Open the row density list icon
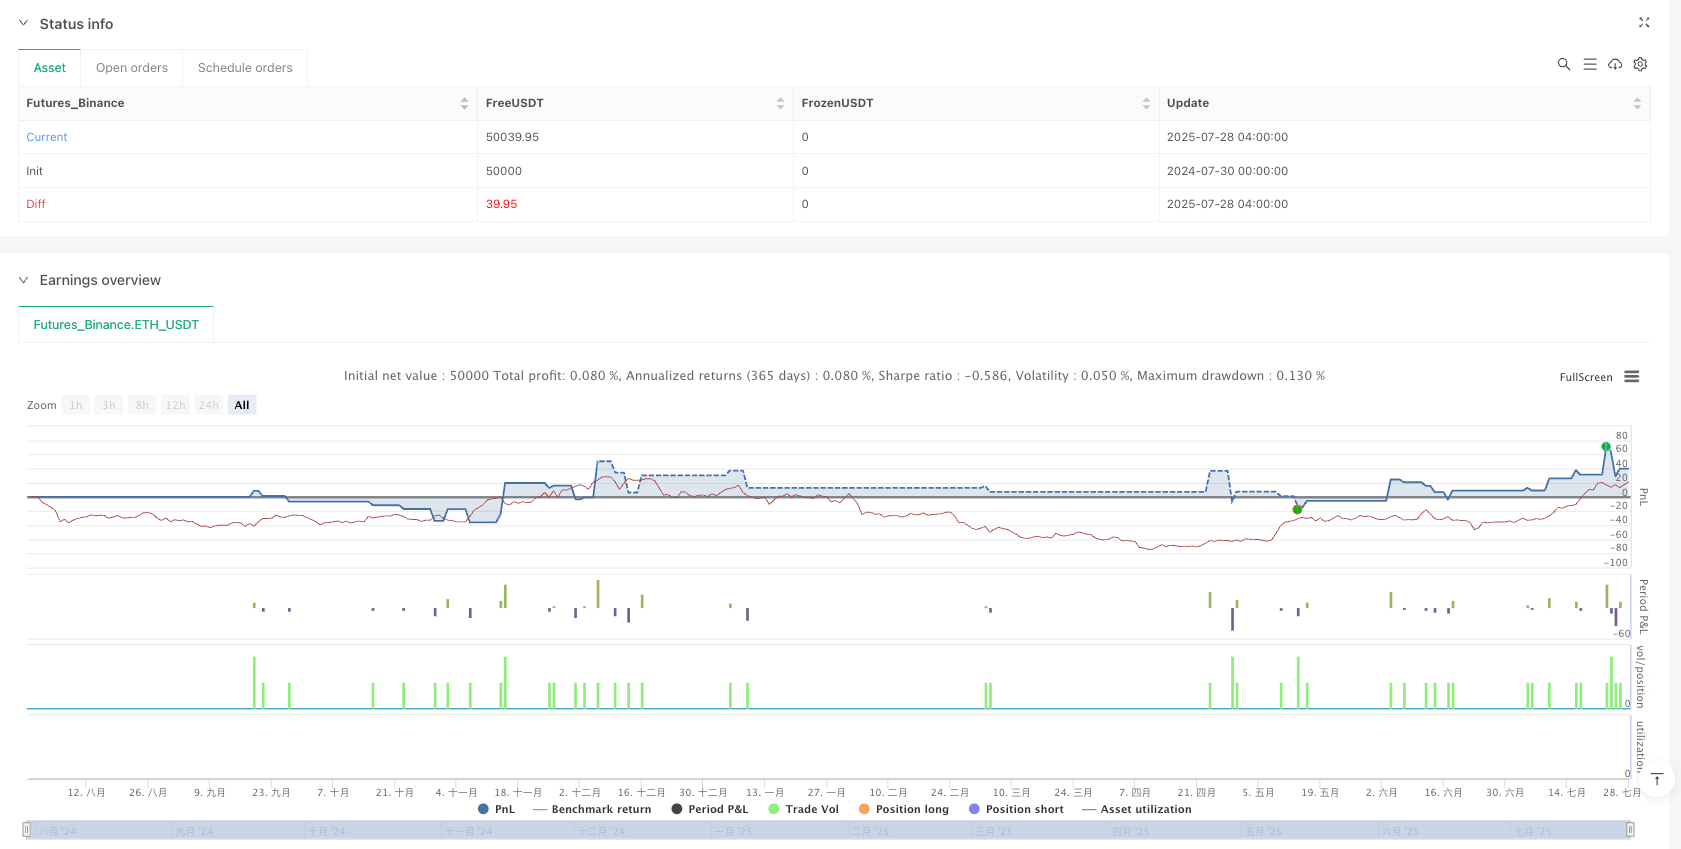This screenshot has width=1681, height=849. [1590, 64]
